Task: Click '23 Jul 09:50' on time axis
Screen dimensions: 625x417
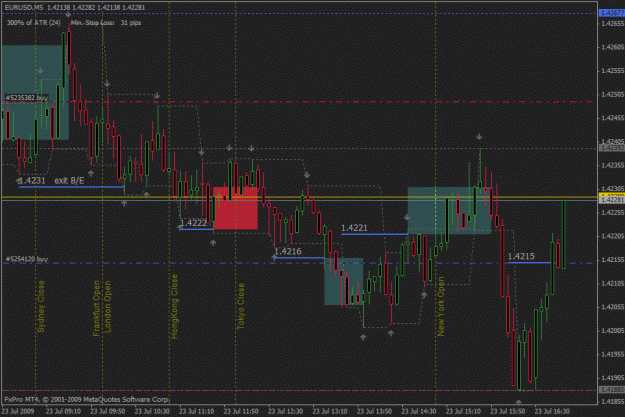Action: [x=108, y=411]
